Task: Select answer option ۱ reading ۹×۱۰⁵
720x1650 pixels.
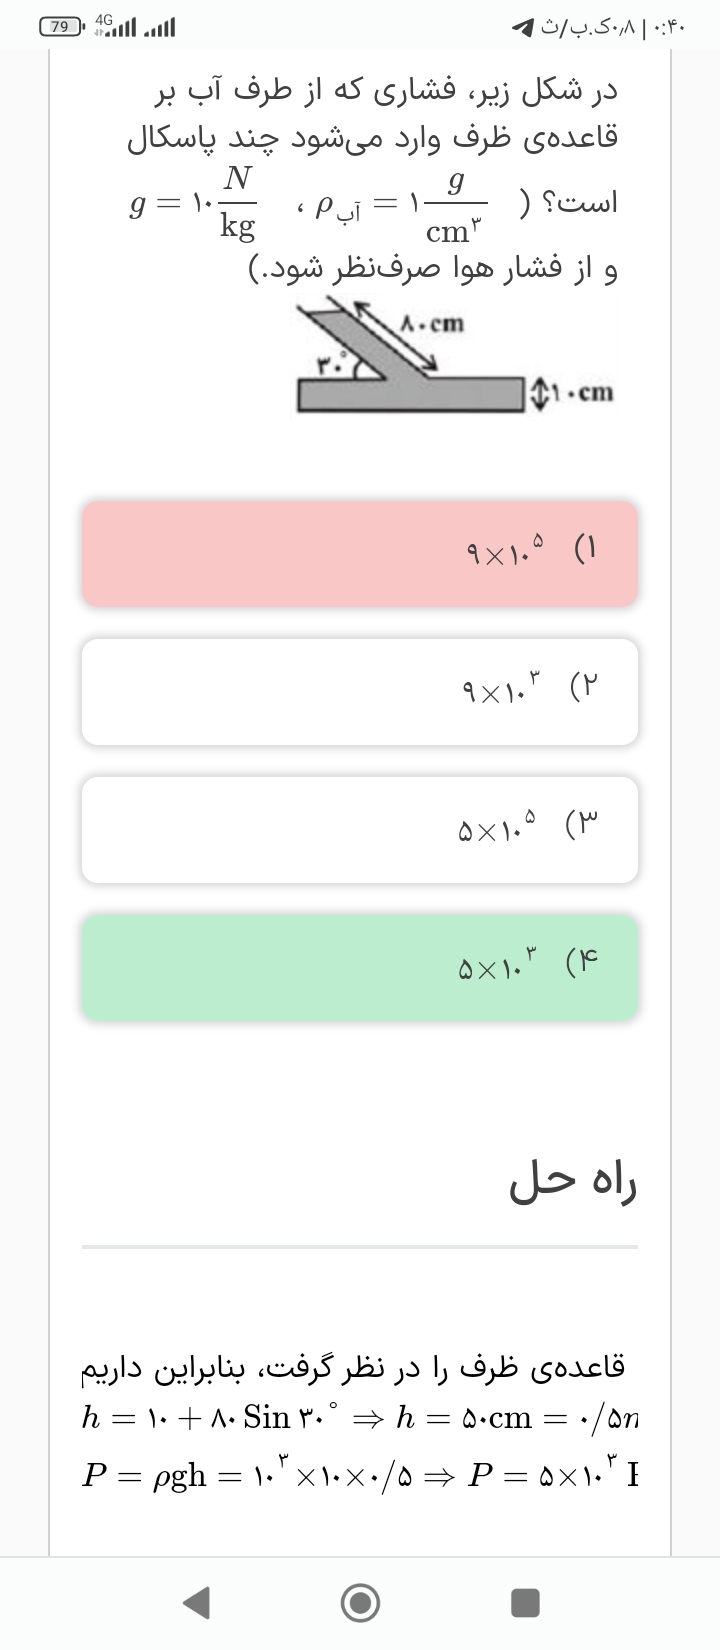Action: point(360,553)
